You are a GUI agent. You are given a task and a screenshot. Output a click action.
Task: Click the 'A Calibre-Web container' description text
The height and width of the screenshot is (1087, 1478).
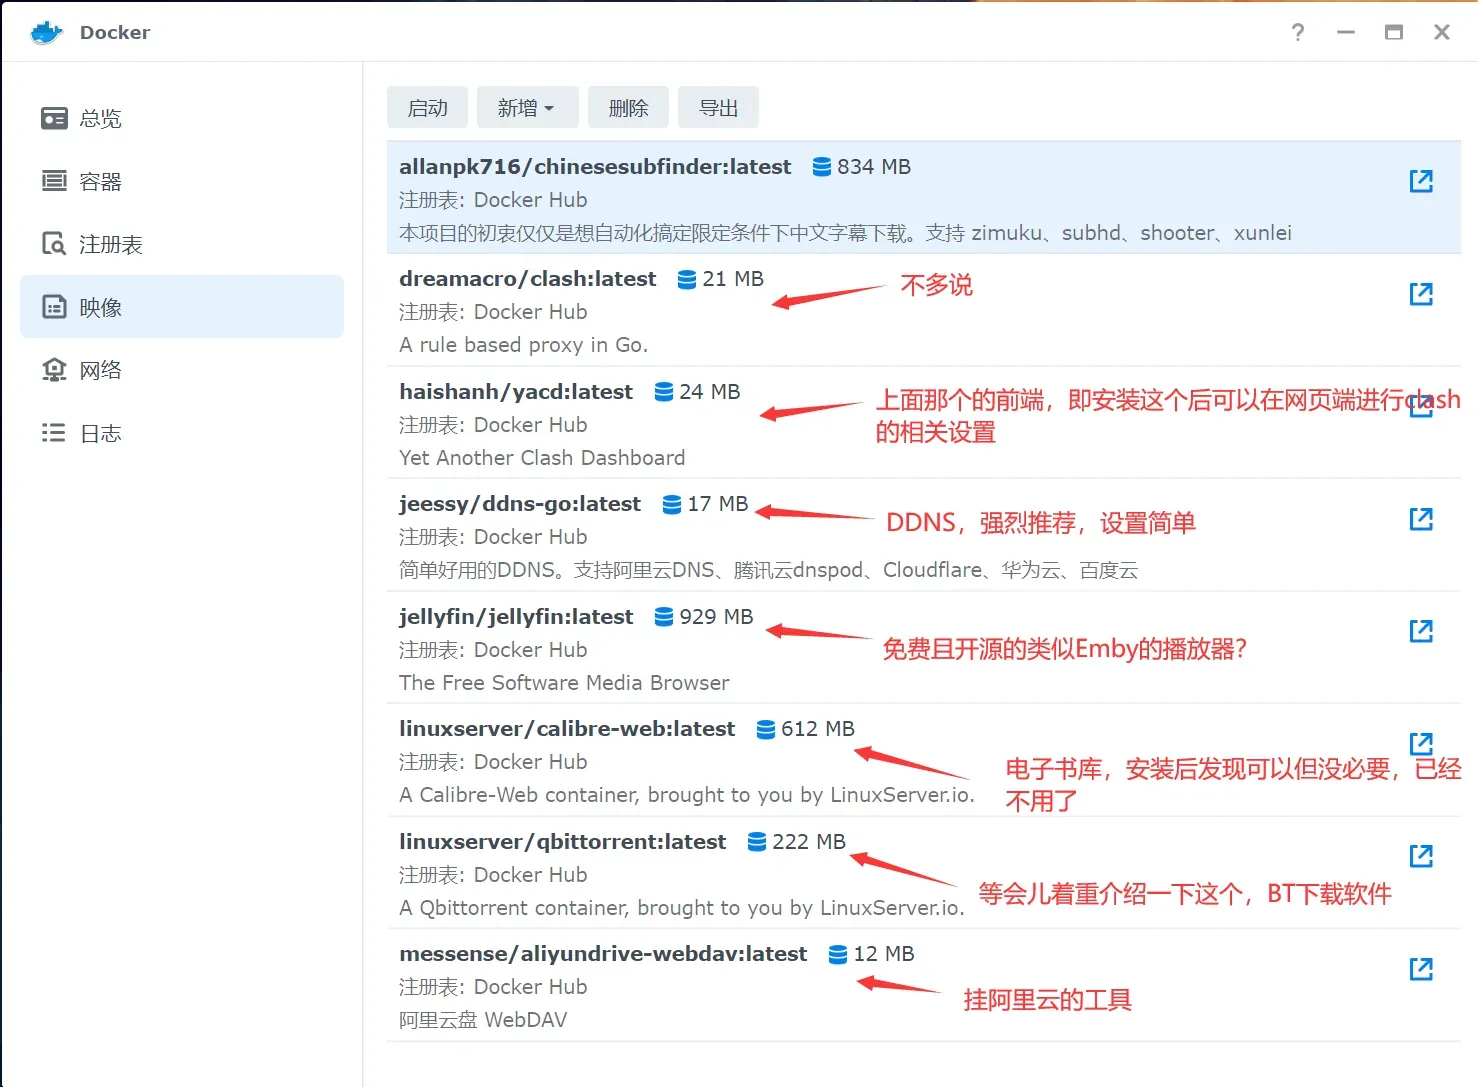point(687,795)
